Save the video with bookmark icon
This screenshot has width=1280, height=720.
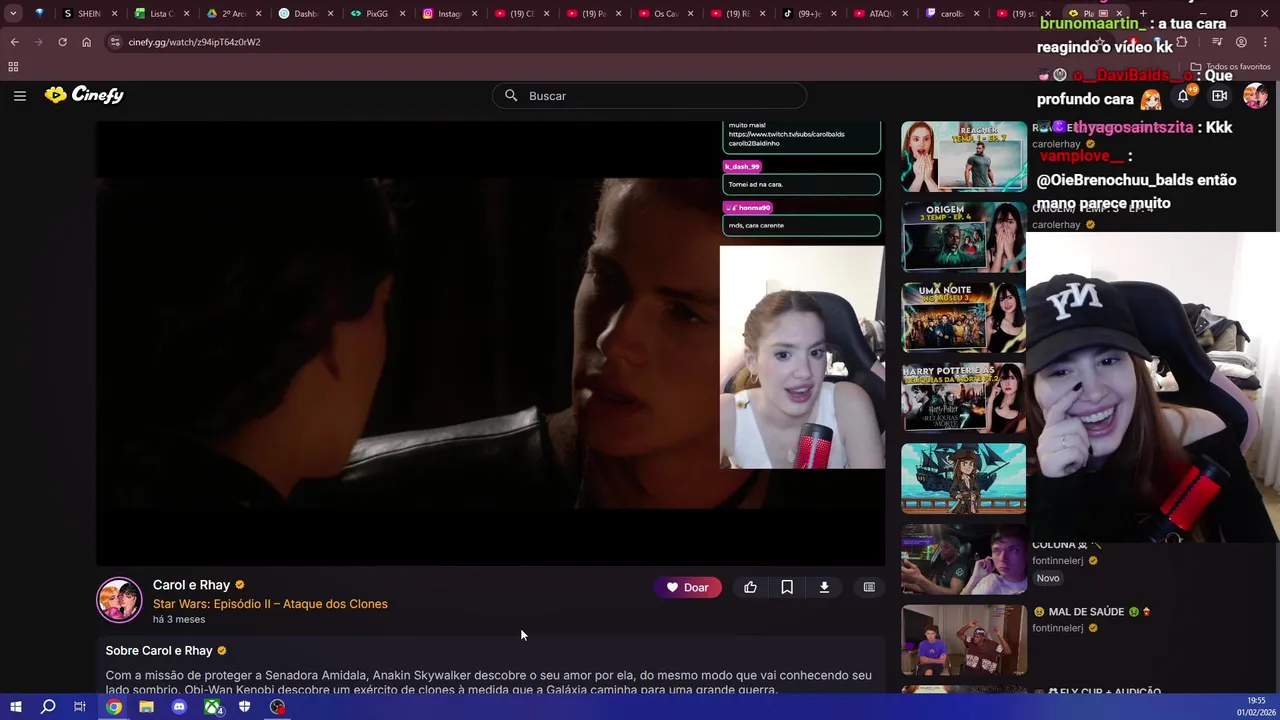pyautogui.click(x=787, y=587)
